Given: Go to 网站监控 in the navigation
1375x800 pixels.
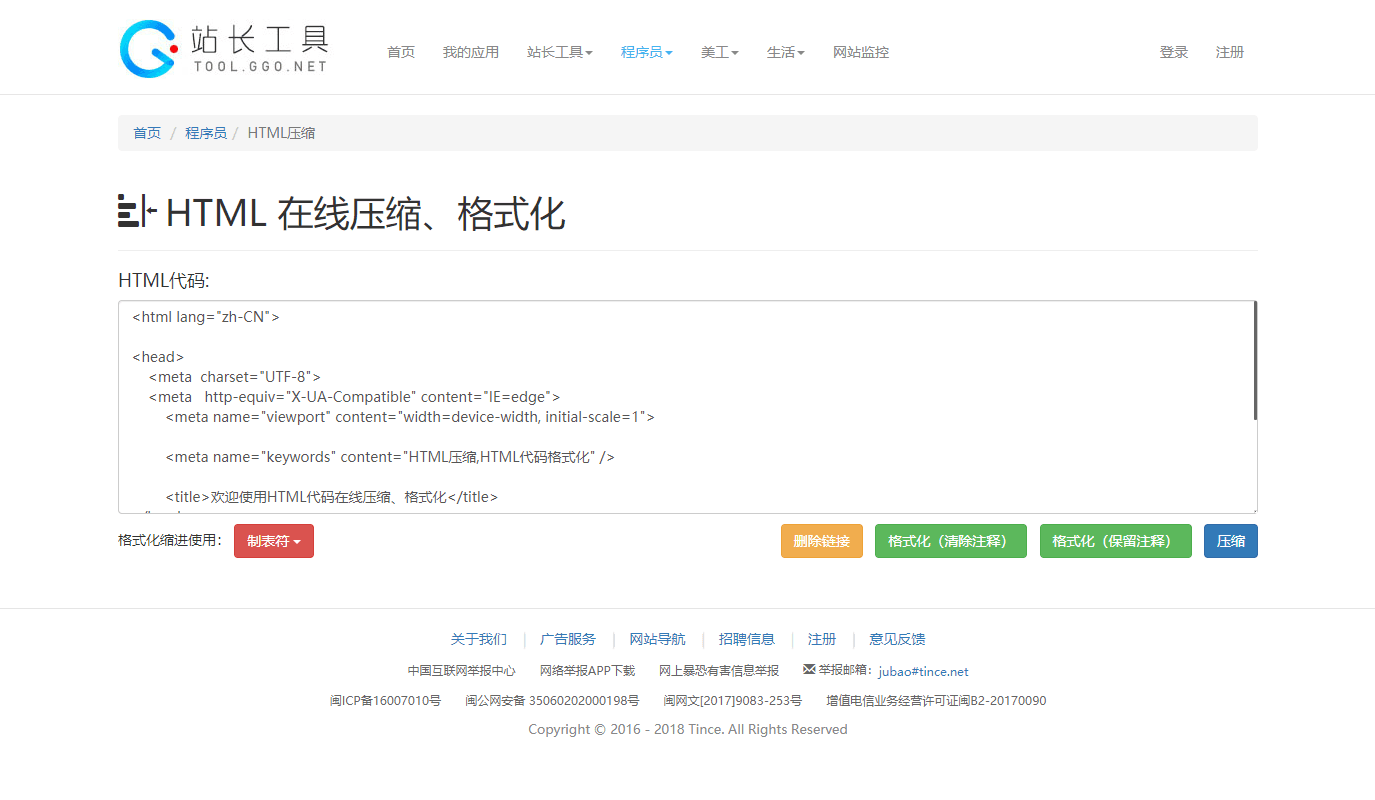Looking at the screenshot, I should pyautogui.click(x=861, y=52).
